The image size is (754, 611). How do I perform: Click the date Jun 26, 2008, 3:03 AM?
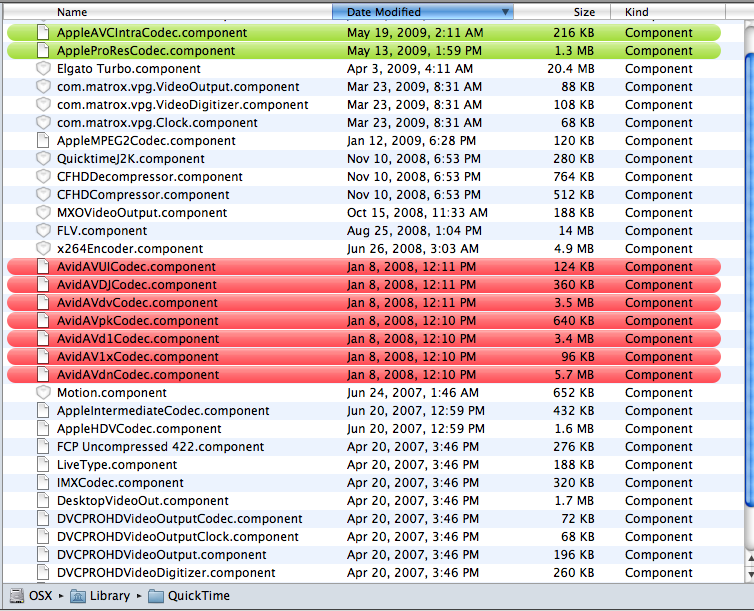[x=413, y=249]
